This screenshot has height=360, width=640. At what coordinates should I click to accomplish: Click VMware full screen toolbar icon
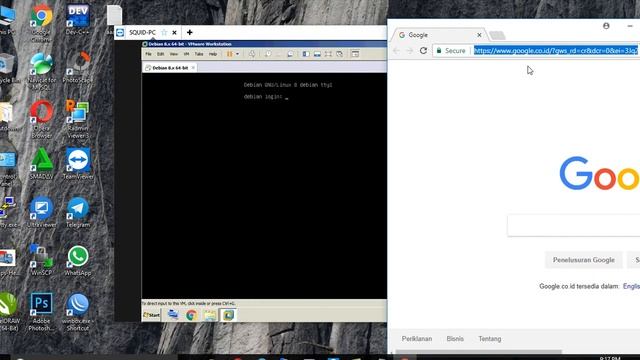(x=328, y=54)
